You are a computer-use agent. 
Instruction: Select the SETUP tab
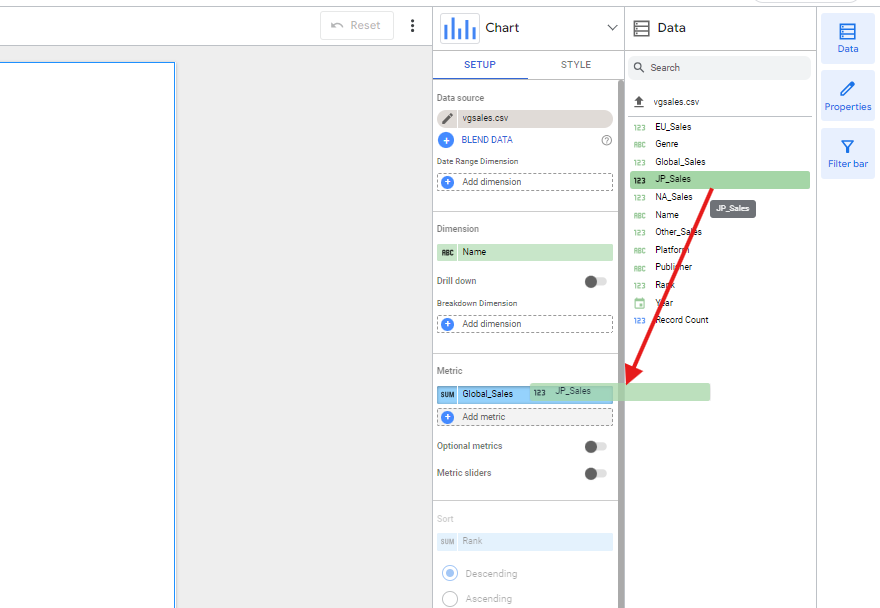[x=480, y=65]
